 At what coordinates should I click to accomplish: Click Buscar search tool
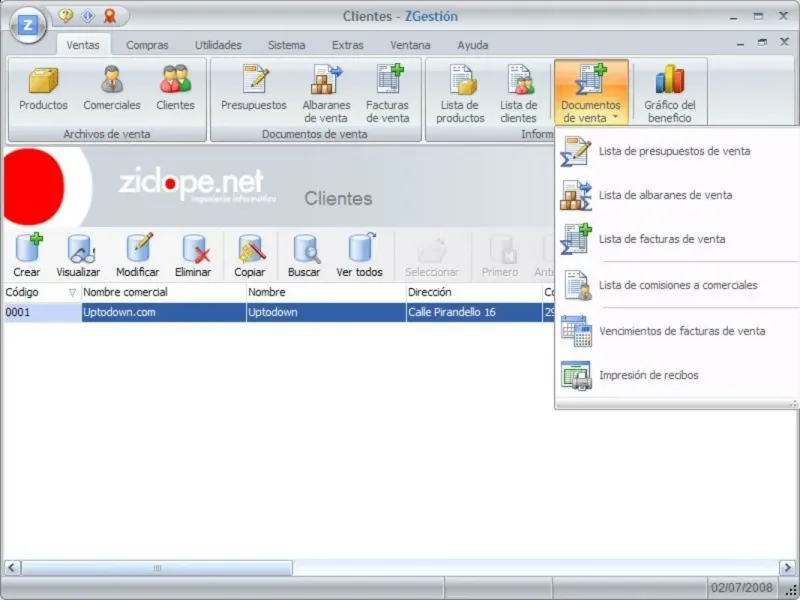[x=304, y=255]
